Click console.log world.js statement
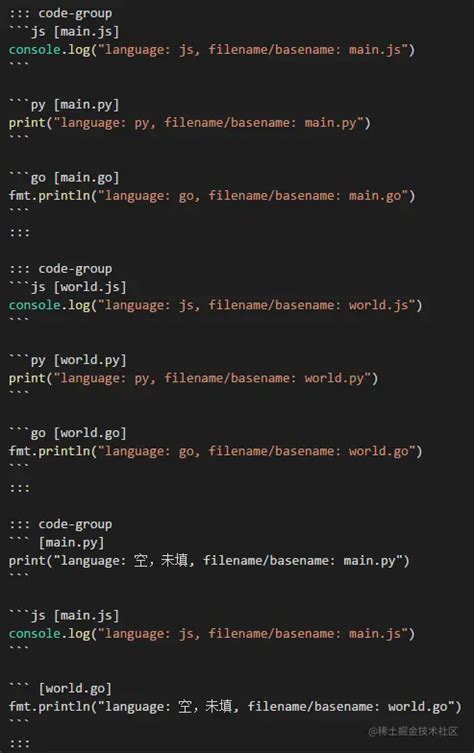Image resolution: width=474 pixels, height=753 pixels. point(216,305)
